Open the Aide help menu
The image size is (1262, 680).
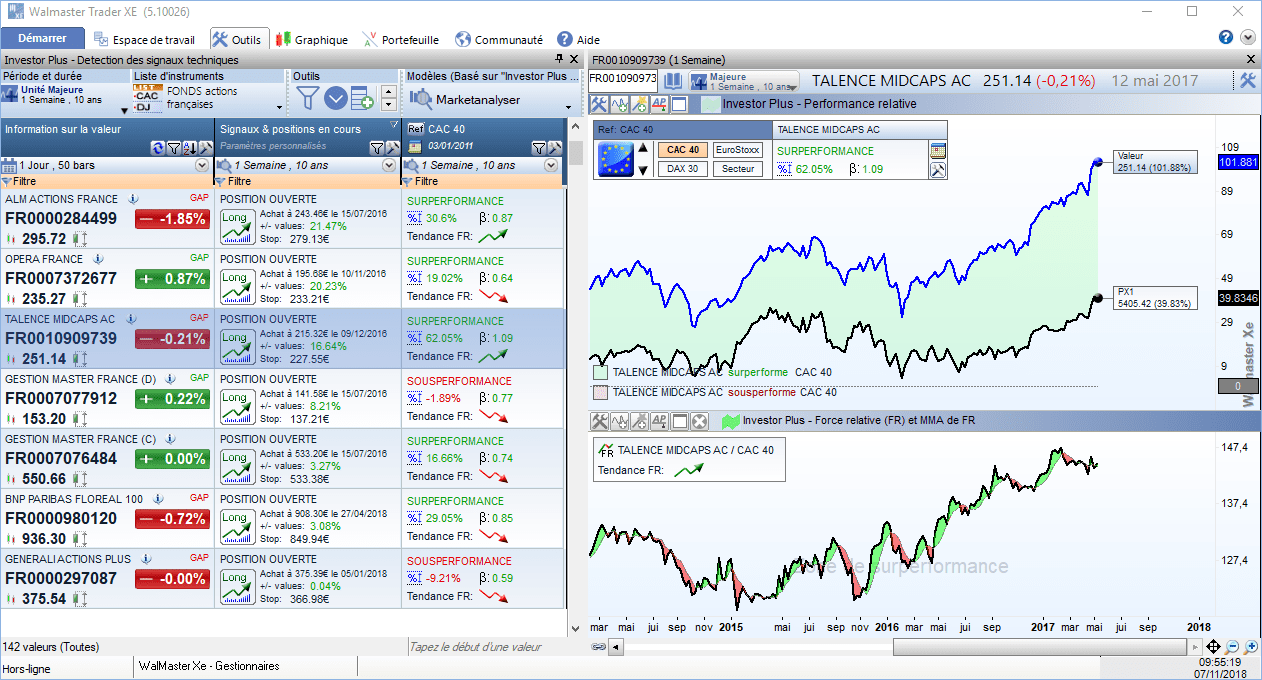click(578, 40)
